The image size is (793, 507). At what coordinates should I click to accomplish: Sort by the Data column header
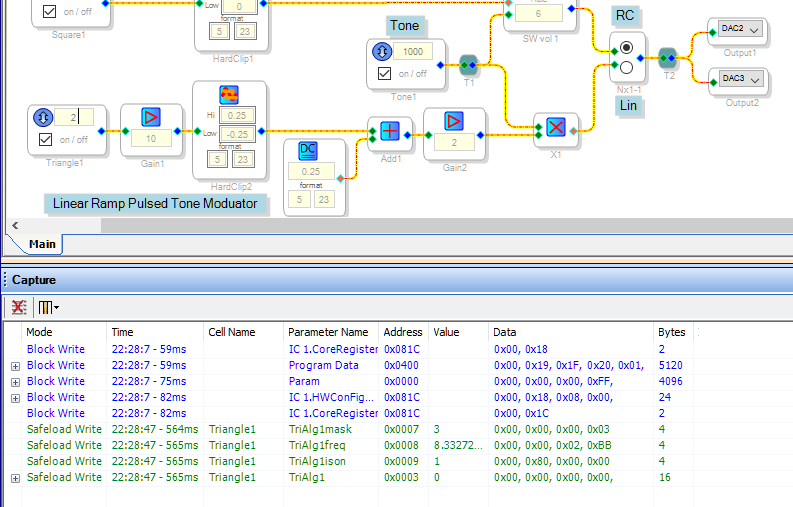click(x=571, y=332)
